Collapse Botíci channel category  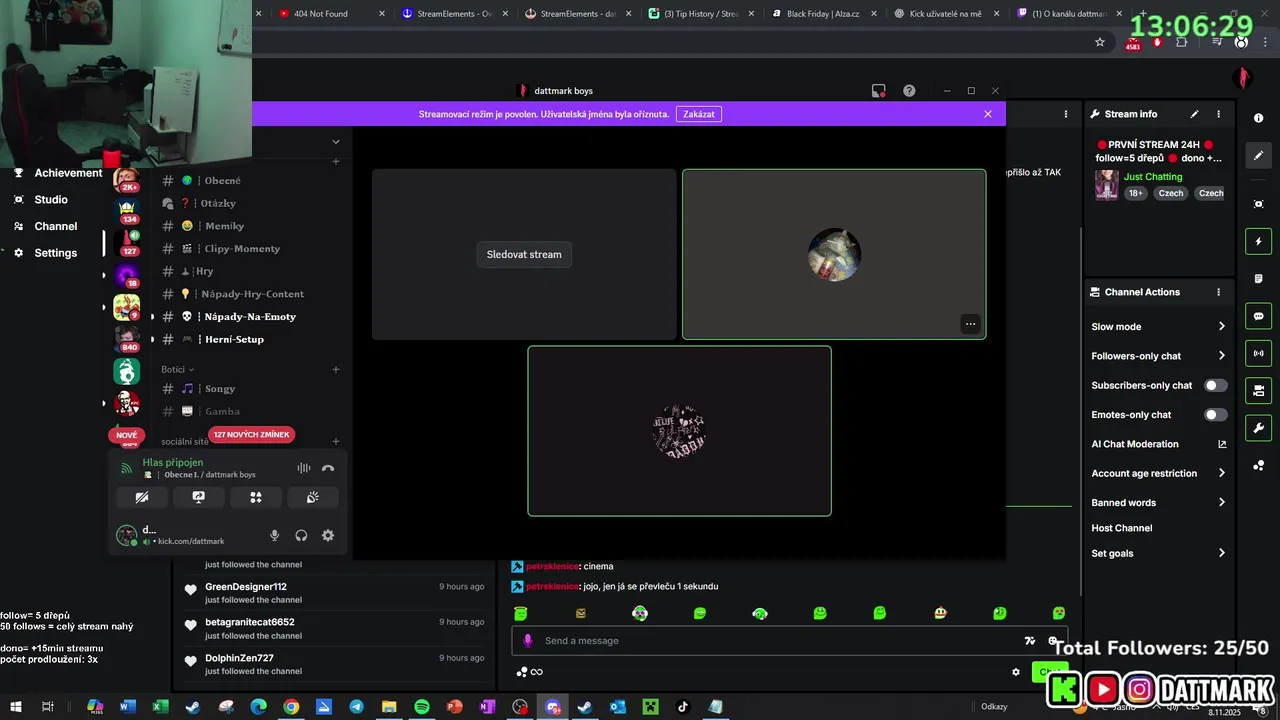(177, 369)
